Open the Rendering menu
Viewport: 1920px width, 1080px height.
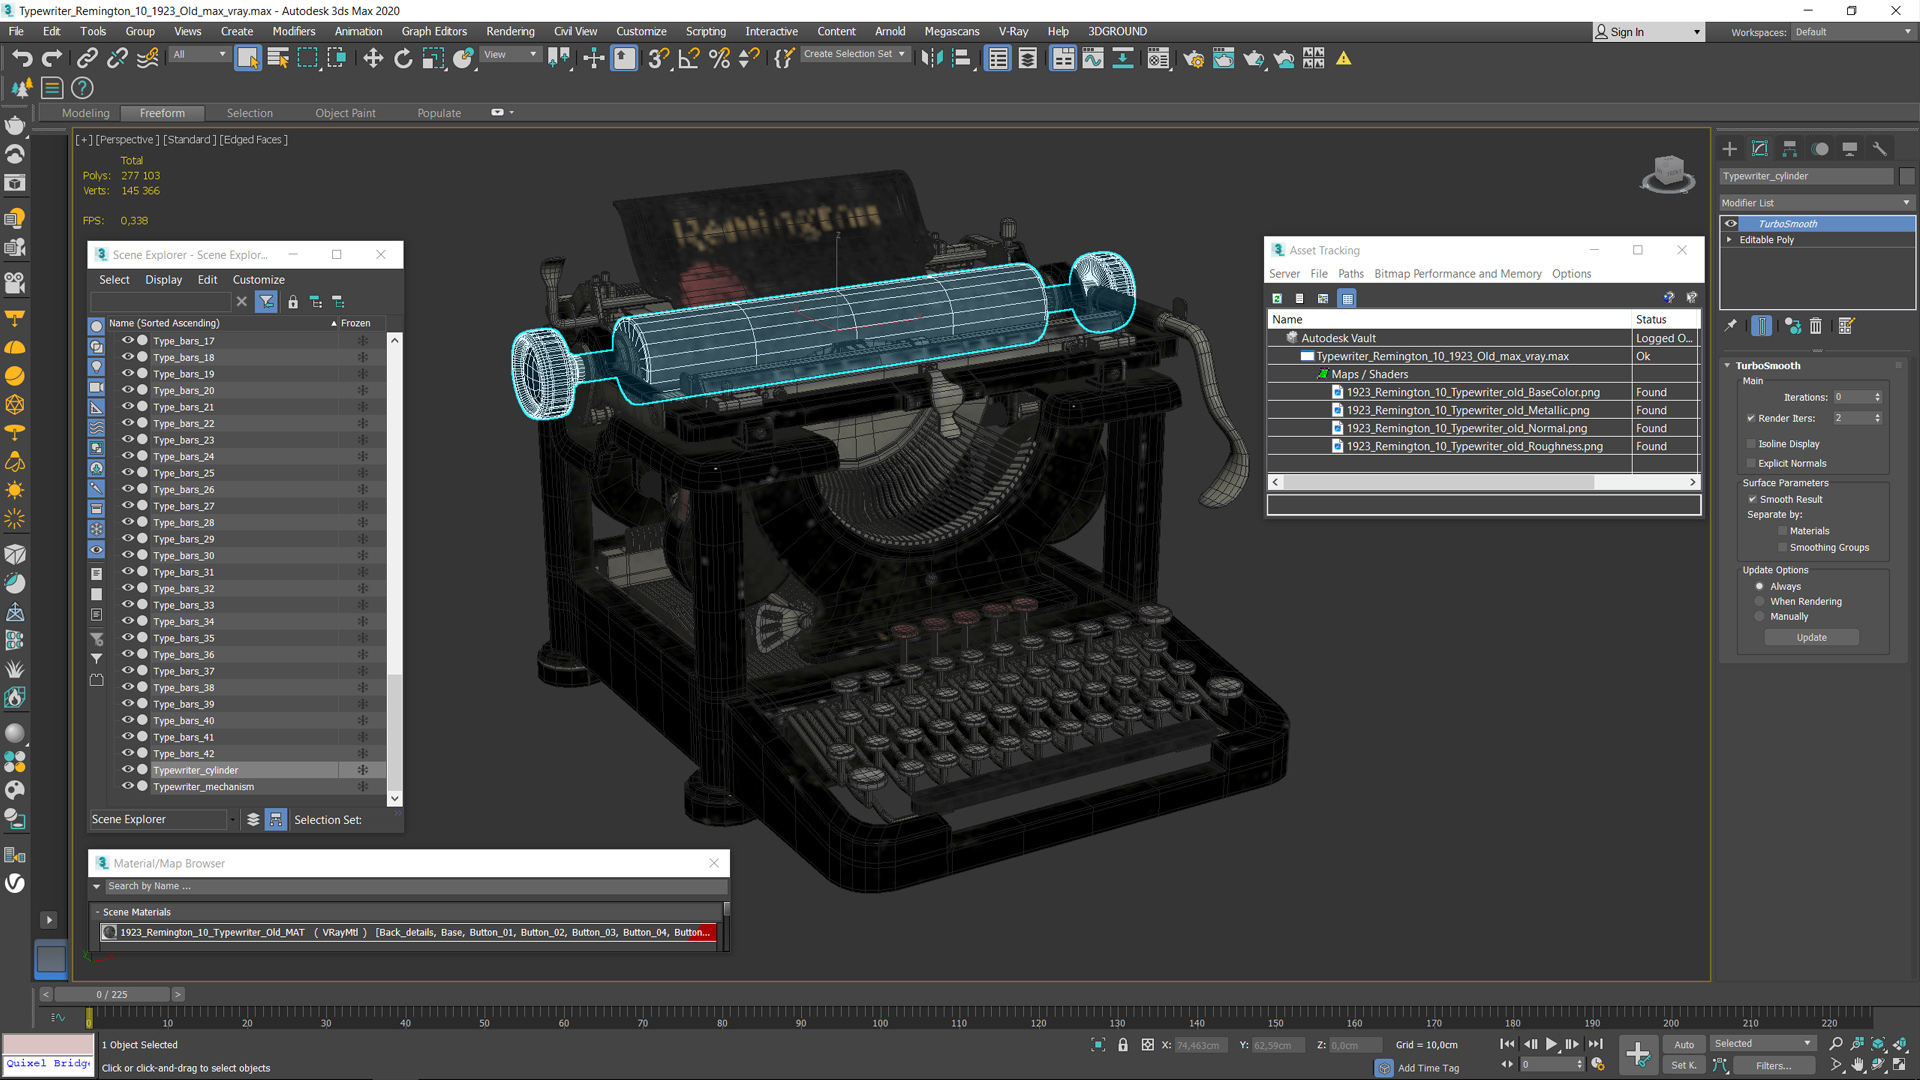[x=510, y=31]
